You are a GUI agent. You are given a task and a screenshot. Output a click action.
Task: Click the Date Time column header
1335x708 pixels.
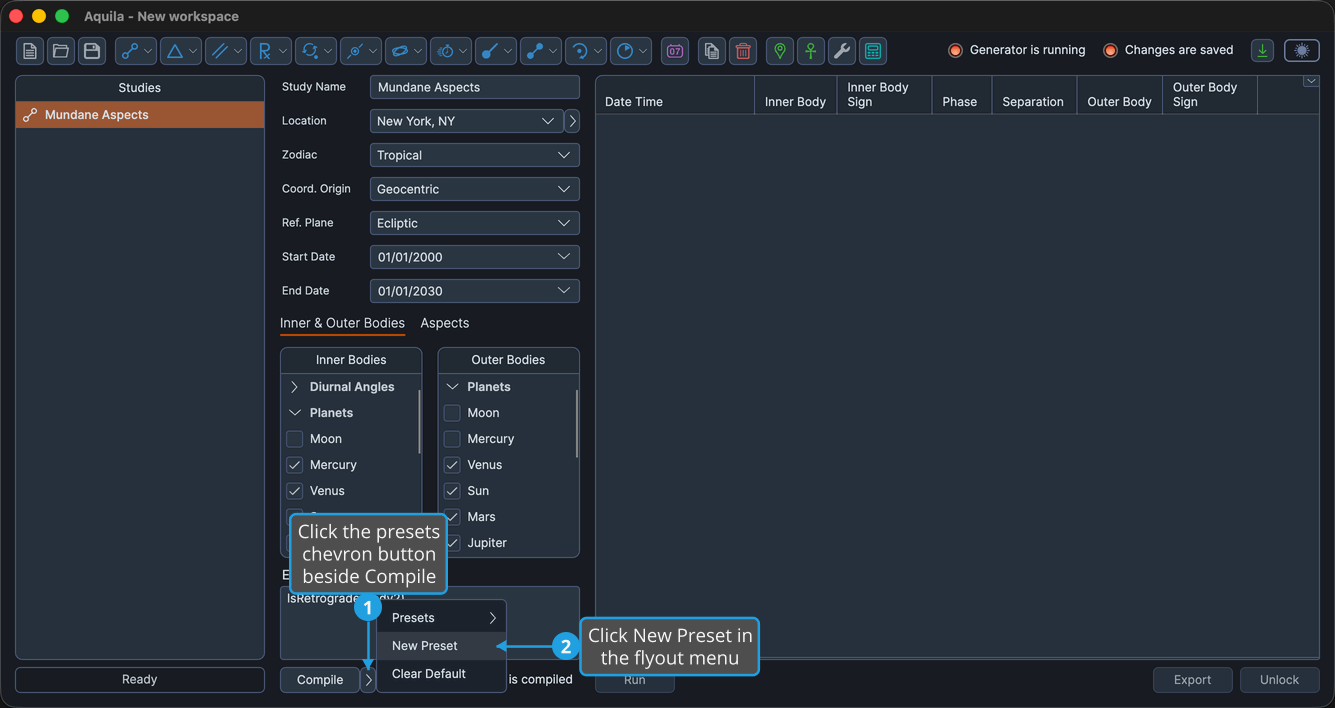pos(675,95)
